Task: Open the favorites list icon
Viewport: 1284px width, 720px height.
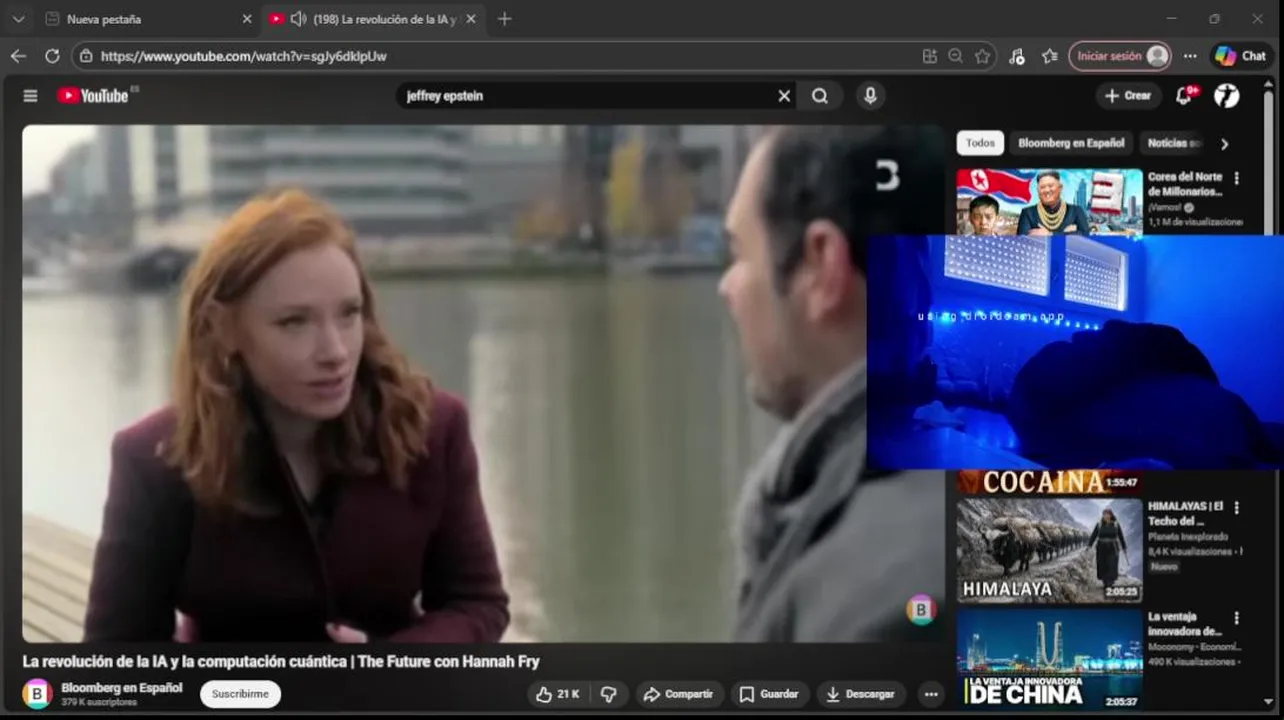Action: pos(1049,56)
